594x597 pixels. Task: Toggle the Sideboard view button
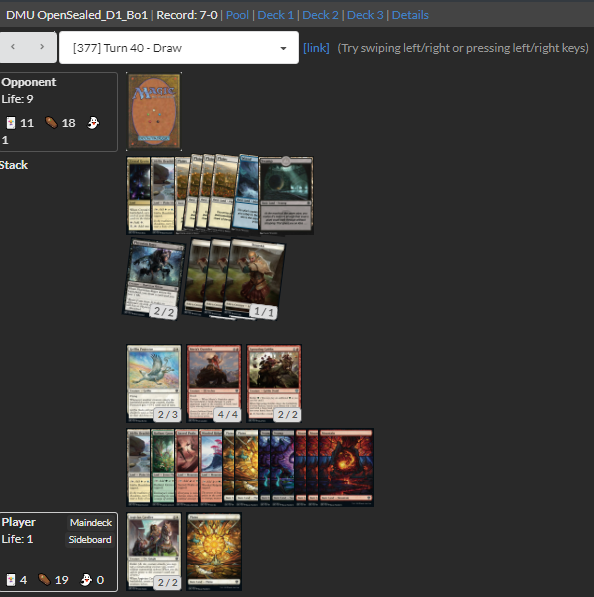(x=90, y=540)
